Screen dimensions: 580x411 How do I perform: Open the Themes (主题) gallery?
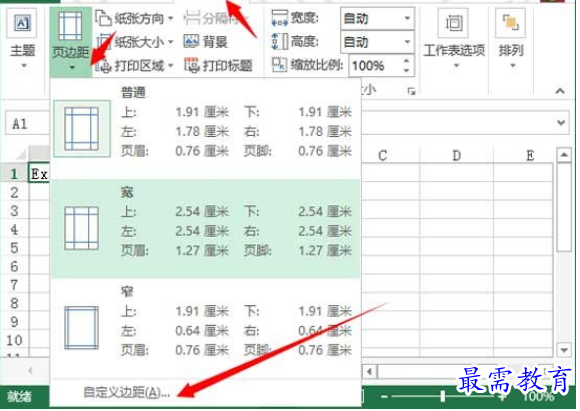click(x=23, y=38)
